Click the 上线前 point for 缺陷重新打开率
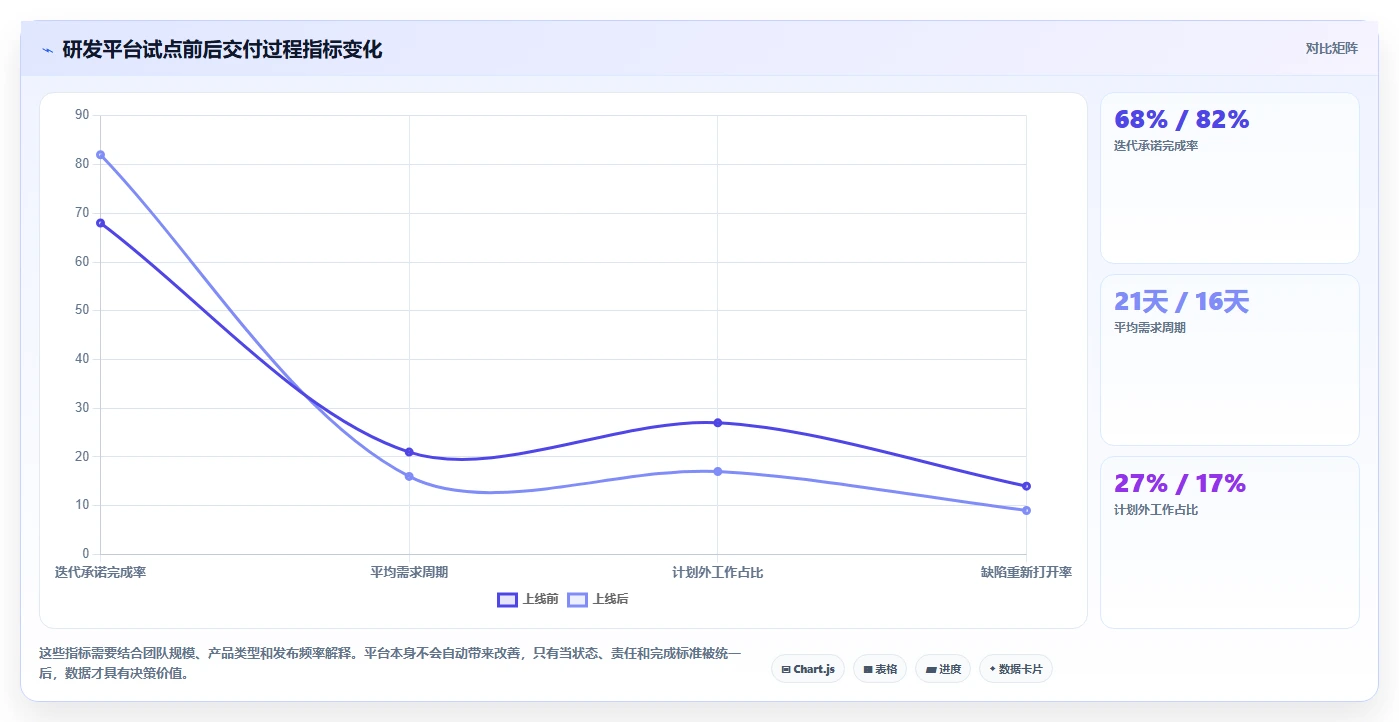Viewport: 1399px width, 722px height. [x=1026, y=486]
